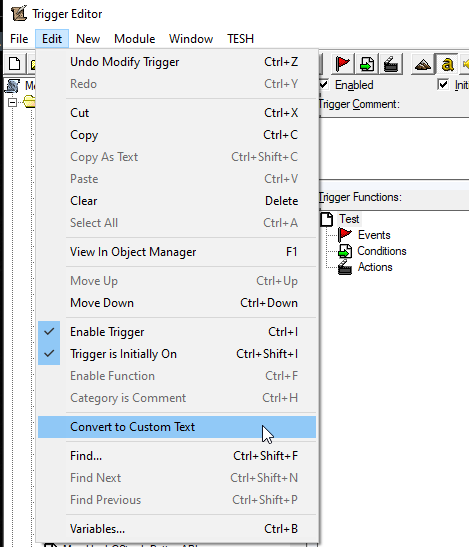This screenshot has height=547, width=469.
Task: Toggle the Enabled checkbox
Action: pos(323,84)
